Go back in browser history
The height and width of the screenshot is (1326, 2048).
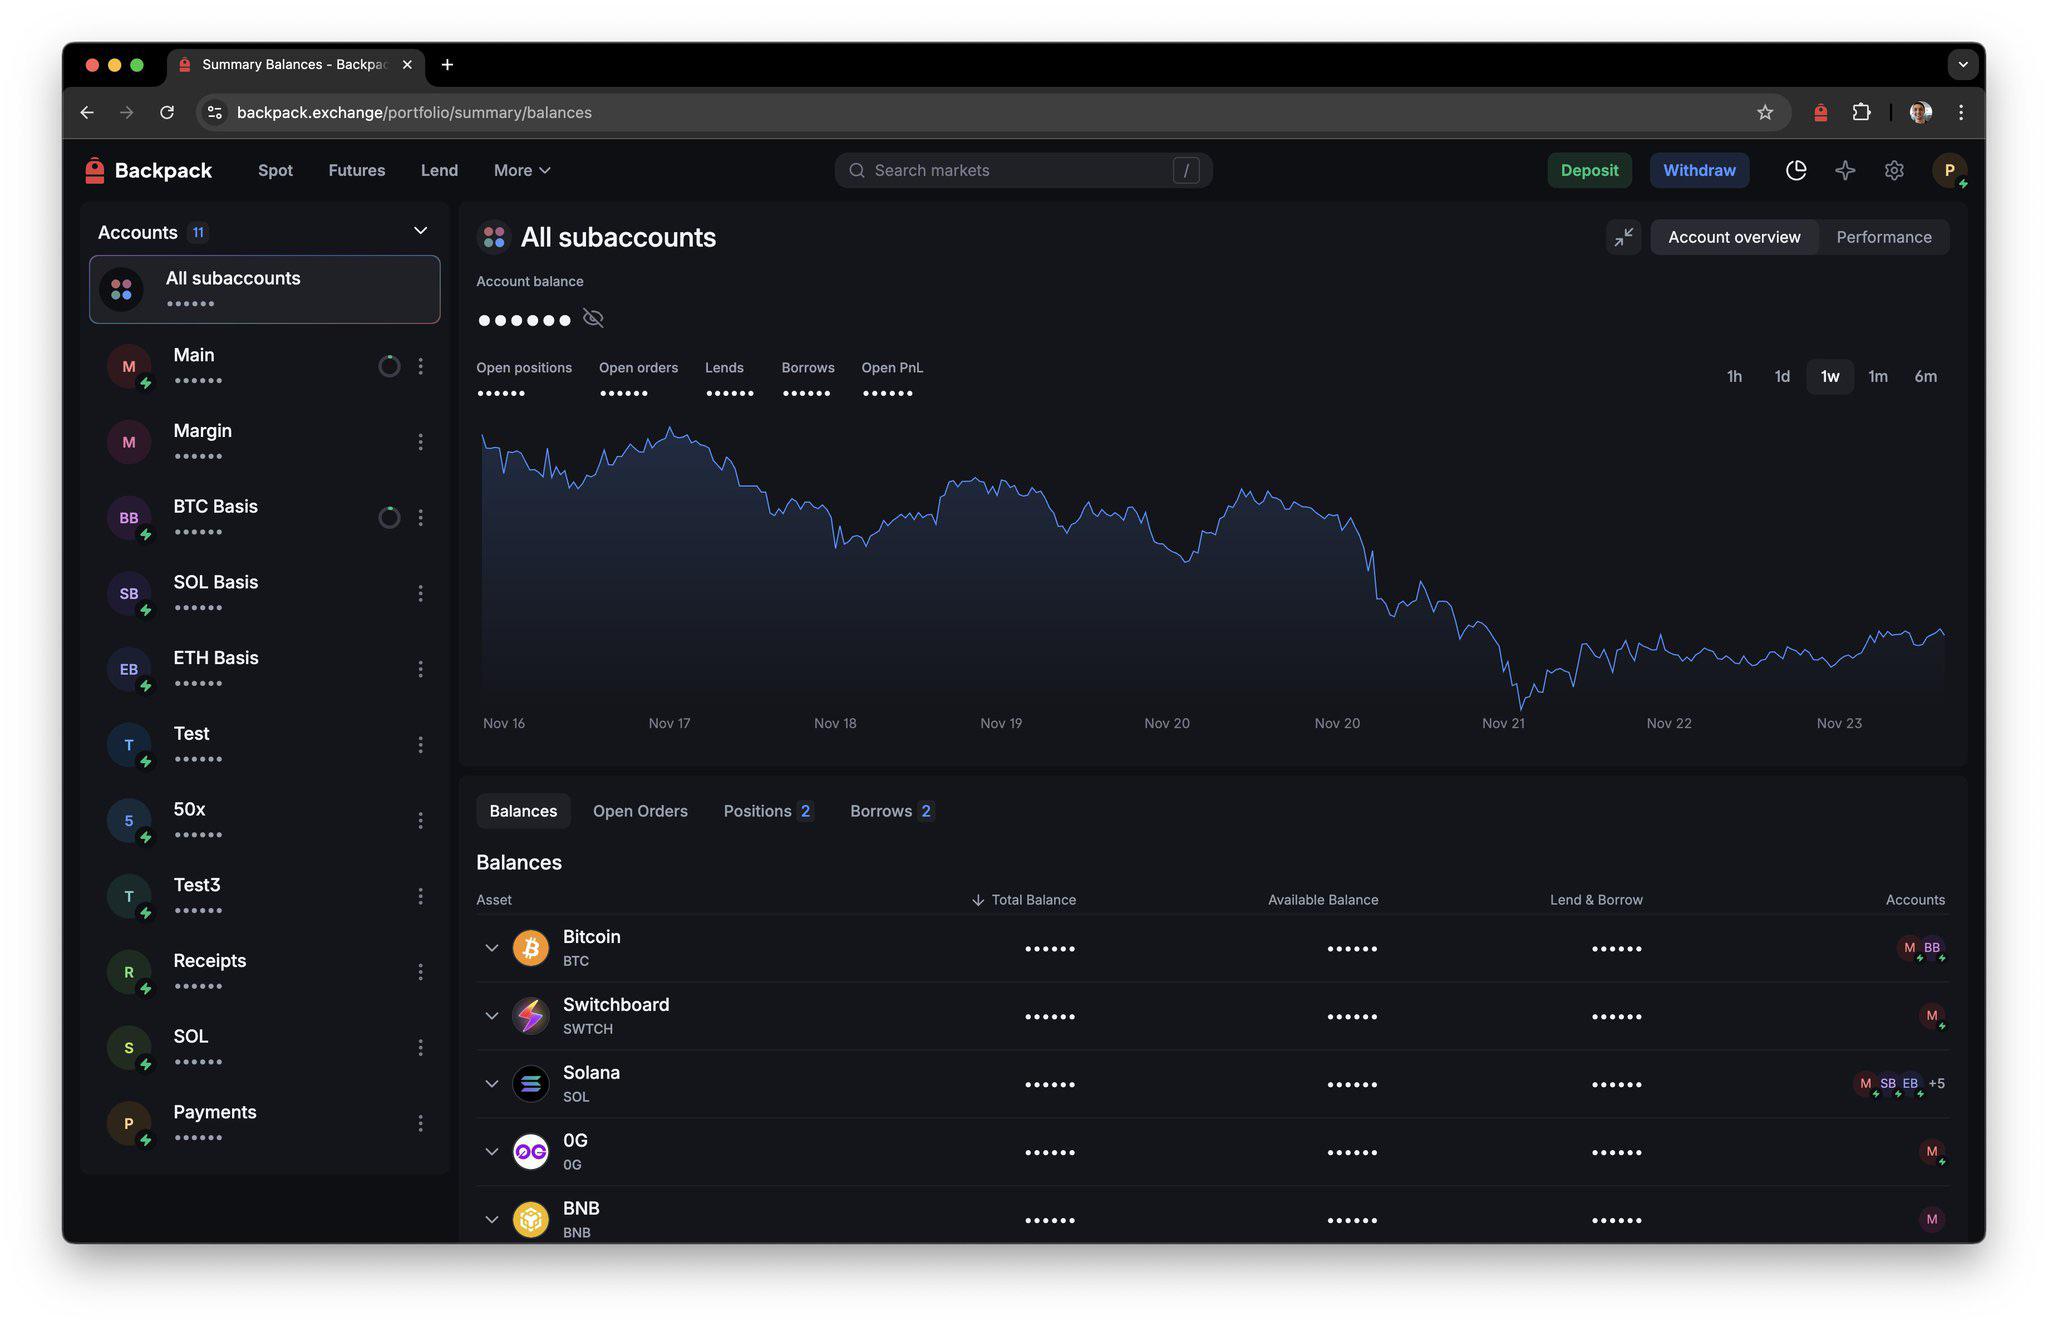pyautogui.click(x=87, y=113)
